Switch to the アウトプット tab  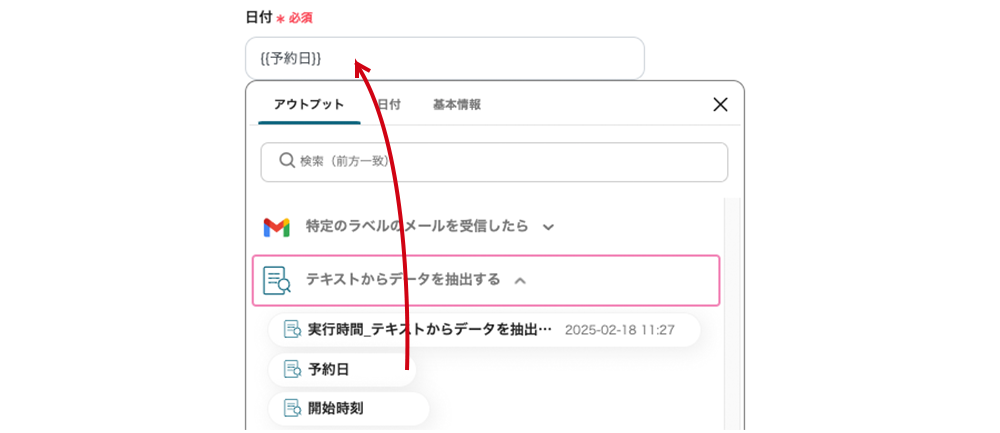(x=309, y=104)
